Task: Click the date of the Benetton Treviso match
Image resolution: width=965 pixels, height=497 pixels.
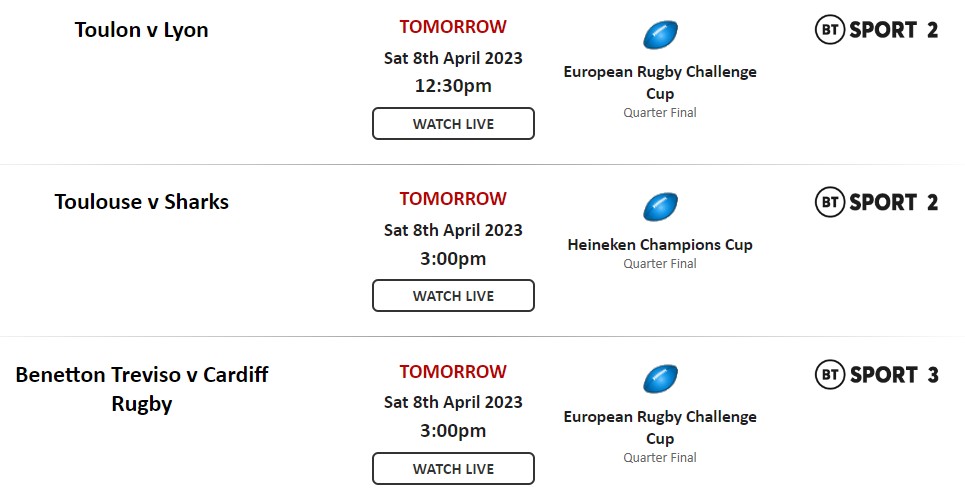Action: coord(453,402)
